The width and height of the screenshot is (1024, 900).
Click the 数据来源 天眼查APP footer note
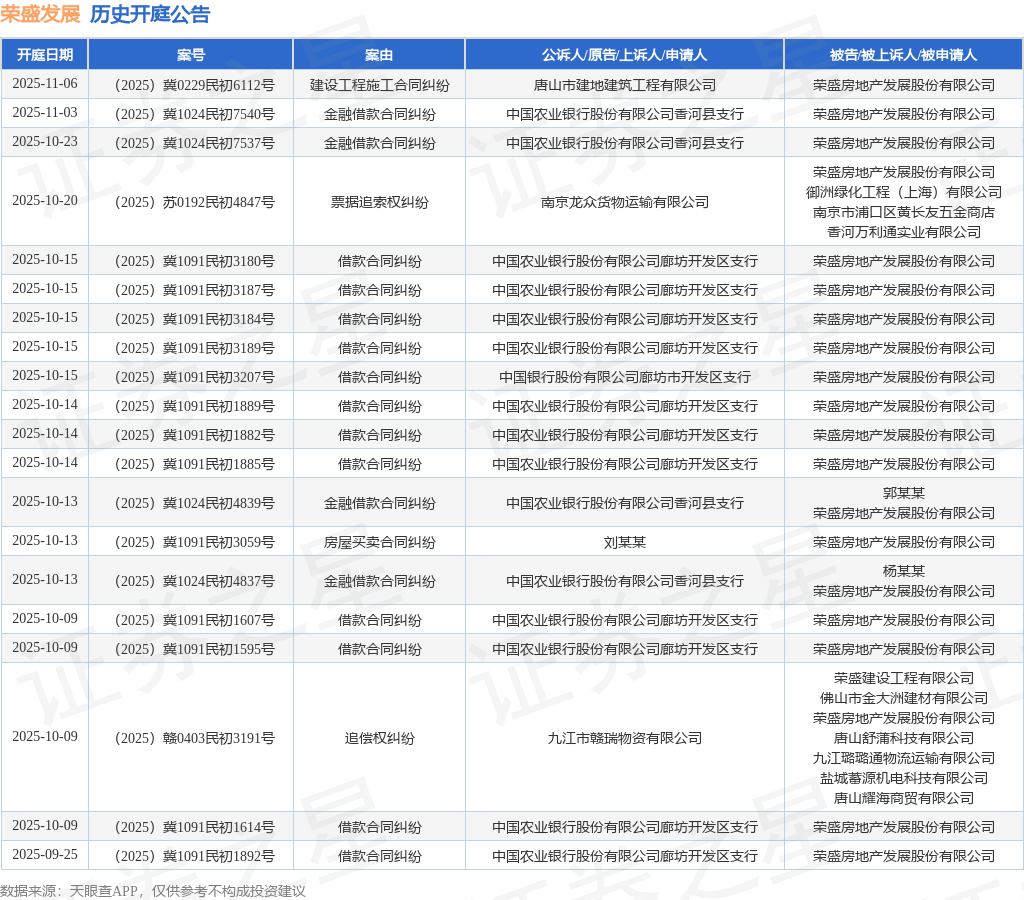pyautogui.click(x=153, y=891)
